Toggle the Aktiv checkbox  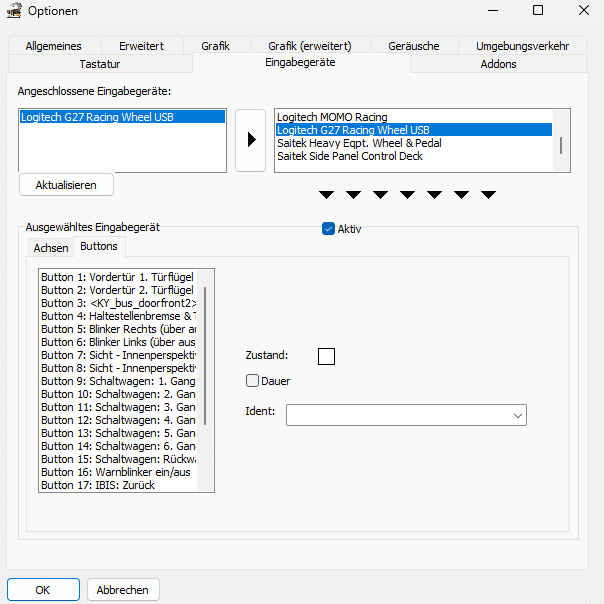point(328,228)
